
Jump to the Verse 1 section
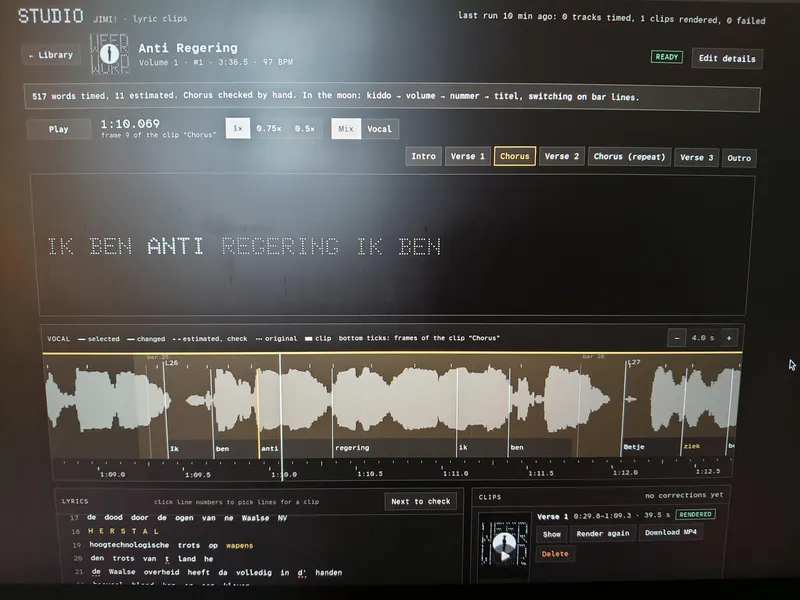467,156
